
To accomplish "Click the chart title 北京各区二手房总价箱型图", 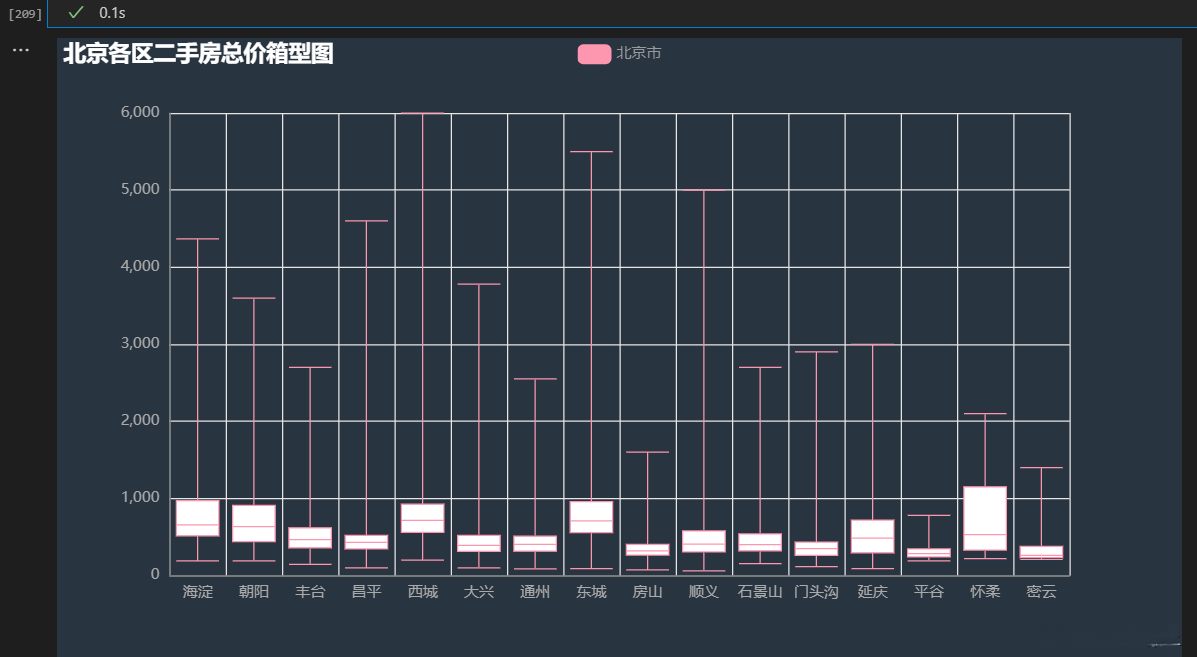I will (198, 53).
